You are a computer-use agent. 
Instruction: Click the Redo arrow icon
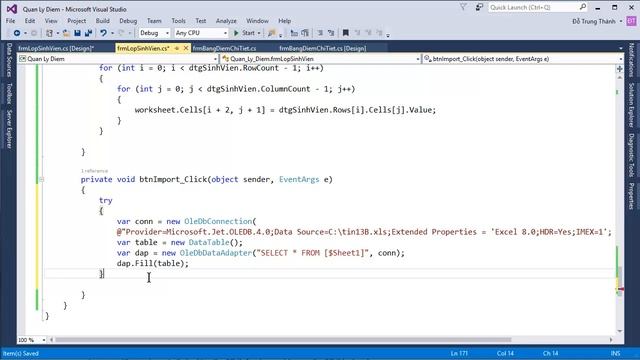(x=121, y=33)
